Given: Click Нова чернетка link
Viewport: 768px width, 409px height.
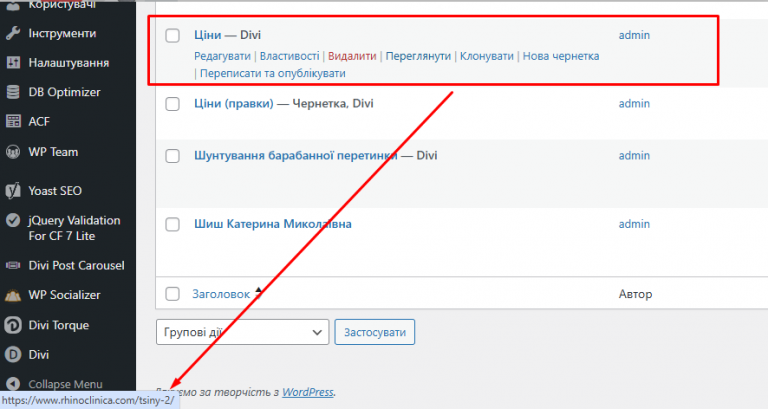Looking at the screenshot, I should pos(561,56).
